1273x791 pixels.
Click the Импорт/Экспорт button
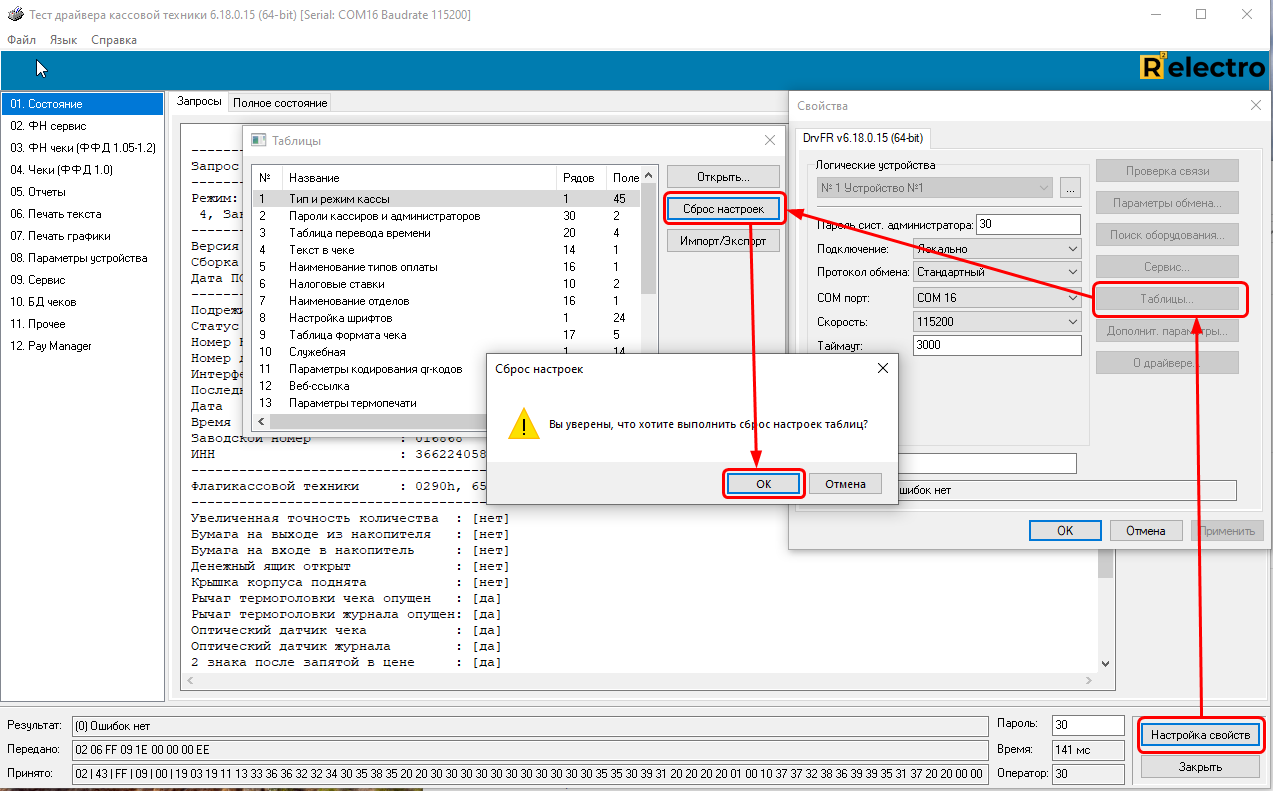tap(722, 241)
